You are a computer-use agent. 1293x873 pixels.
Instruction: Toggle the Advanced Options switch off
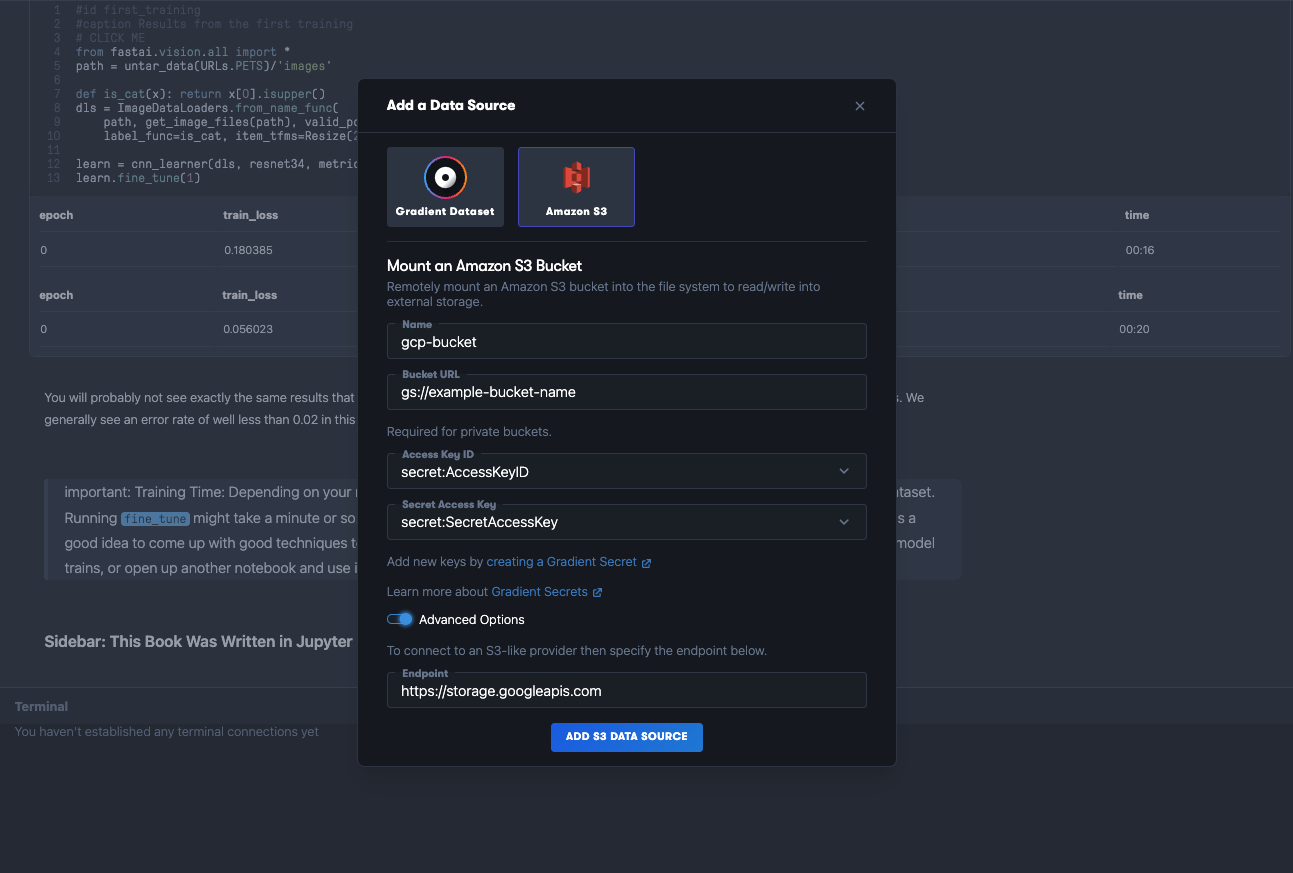400,619
